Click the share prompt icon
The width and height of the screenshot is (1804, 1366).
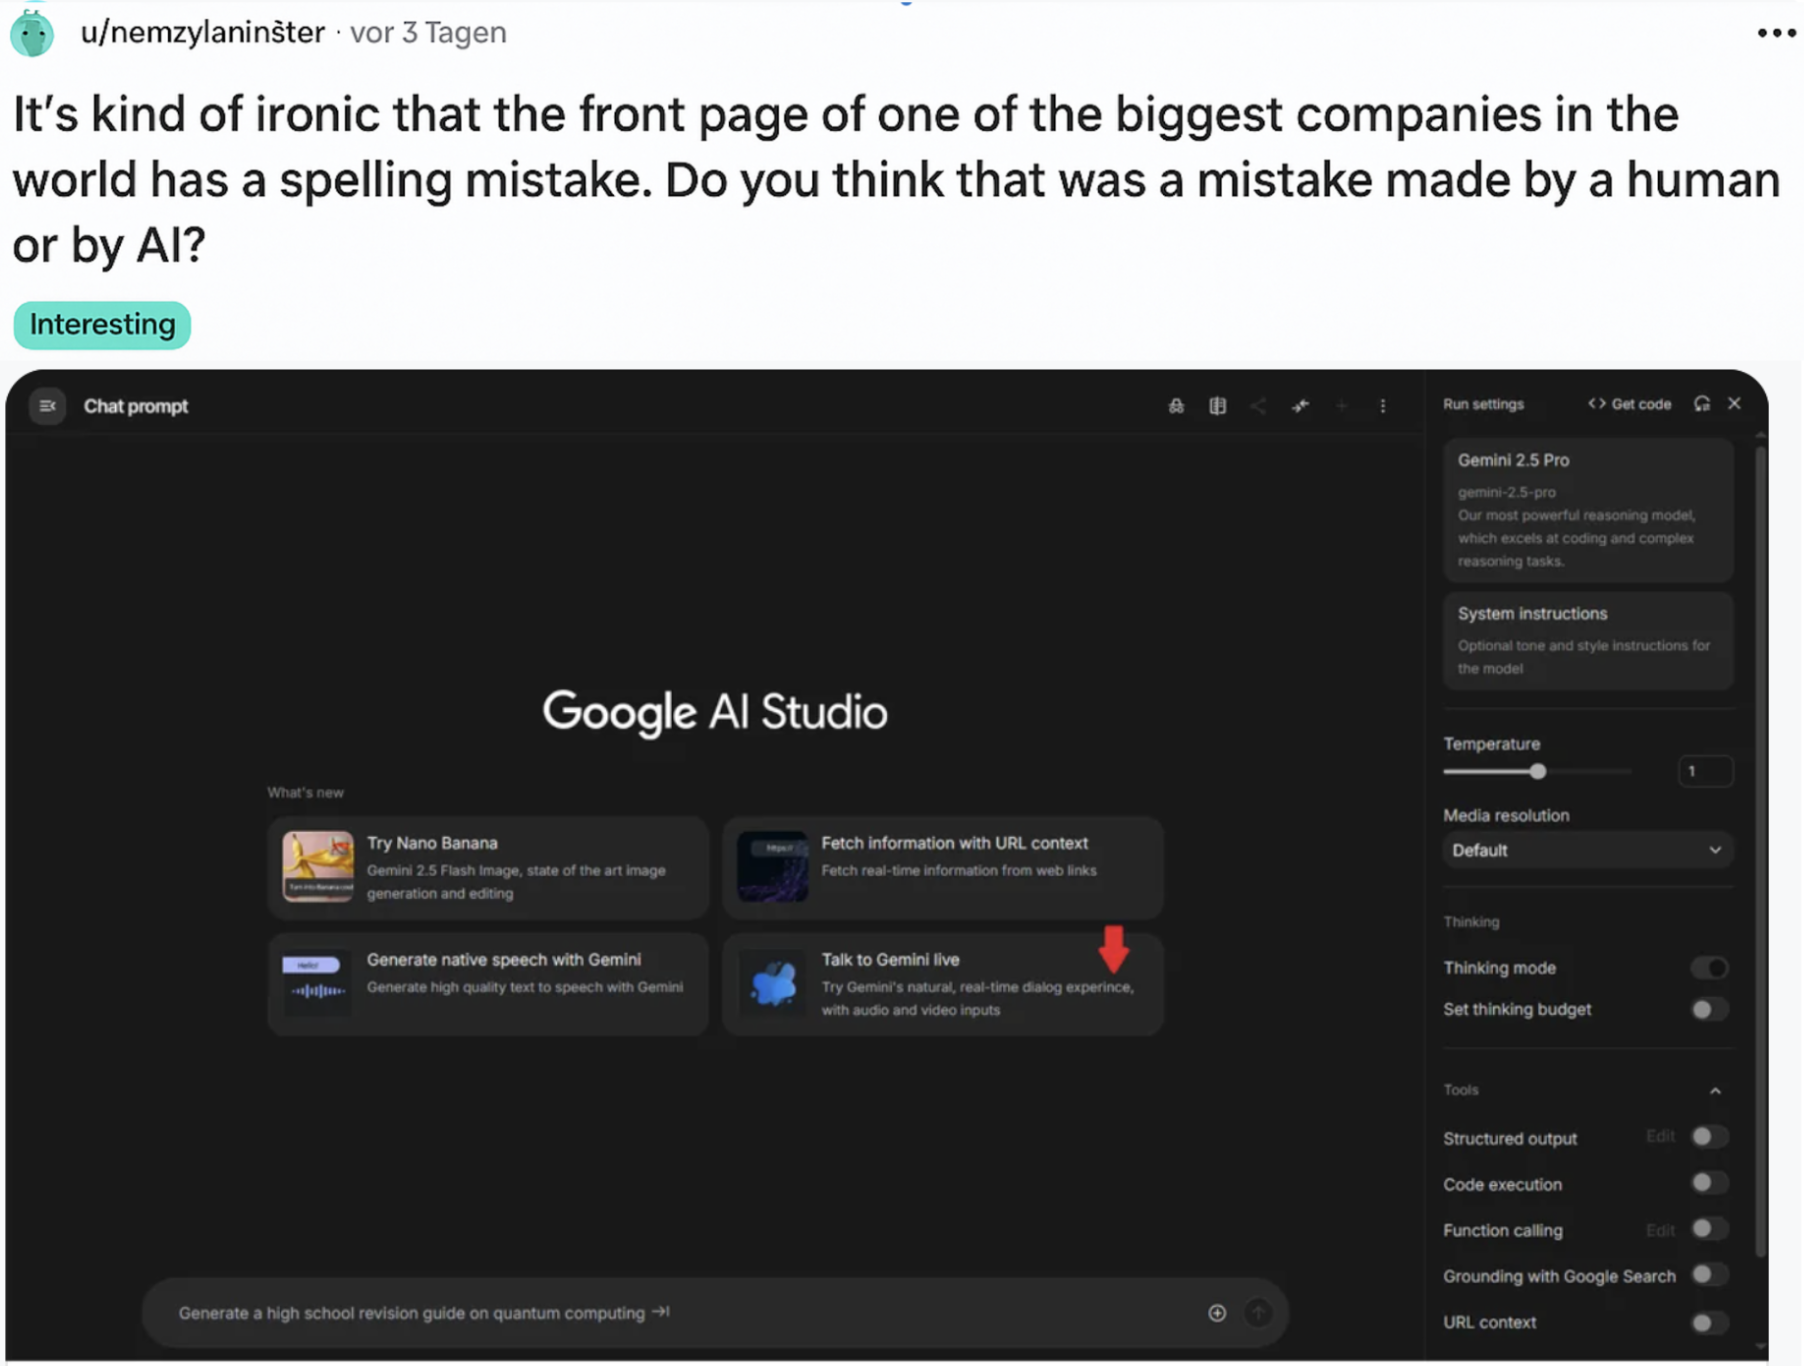click(1259, 406)
